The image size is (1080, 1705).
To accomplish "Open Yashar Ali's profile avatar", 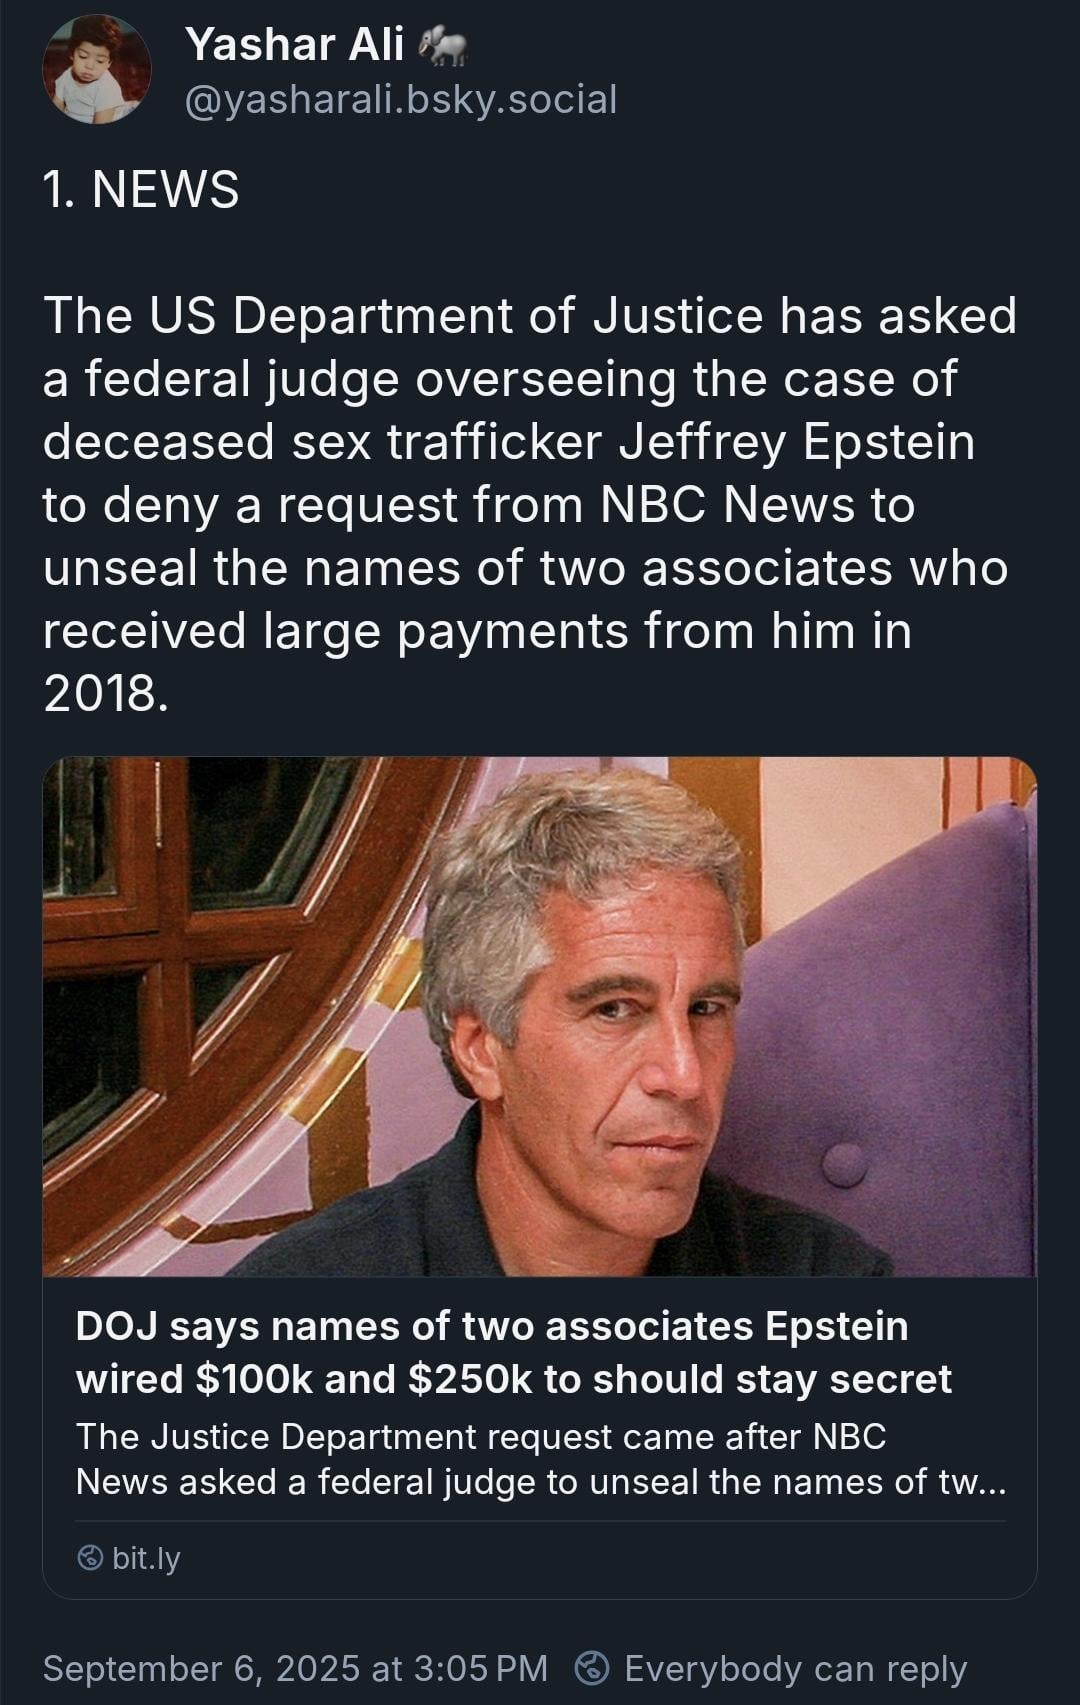I will coord(96,69).
